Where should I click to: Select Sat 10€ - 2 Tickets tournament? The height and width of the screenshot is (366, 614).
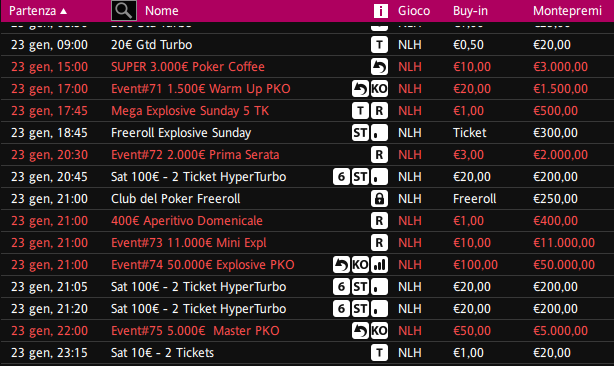[162, 353]
